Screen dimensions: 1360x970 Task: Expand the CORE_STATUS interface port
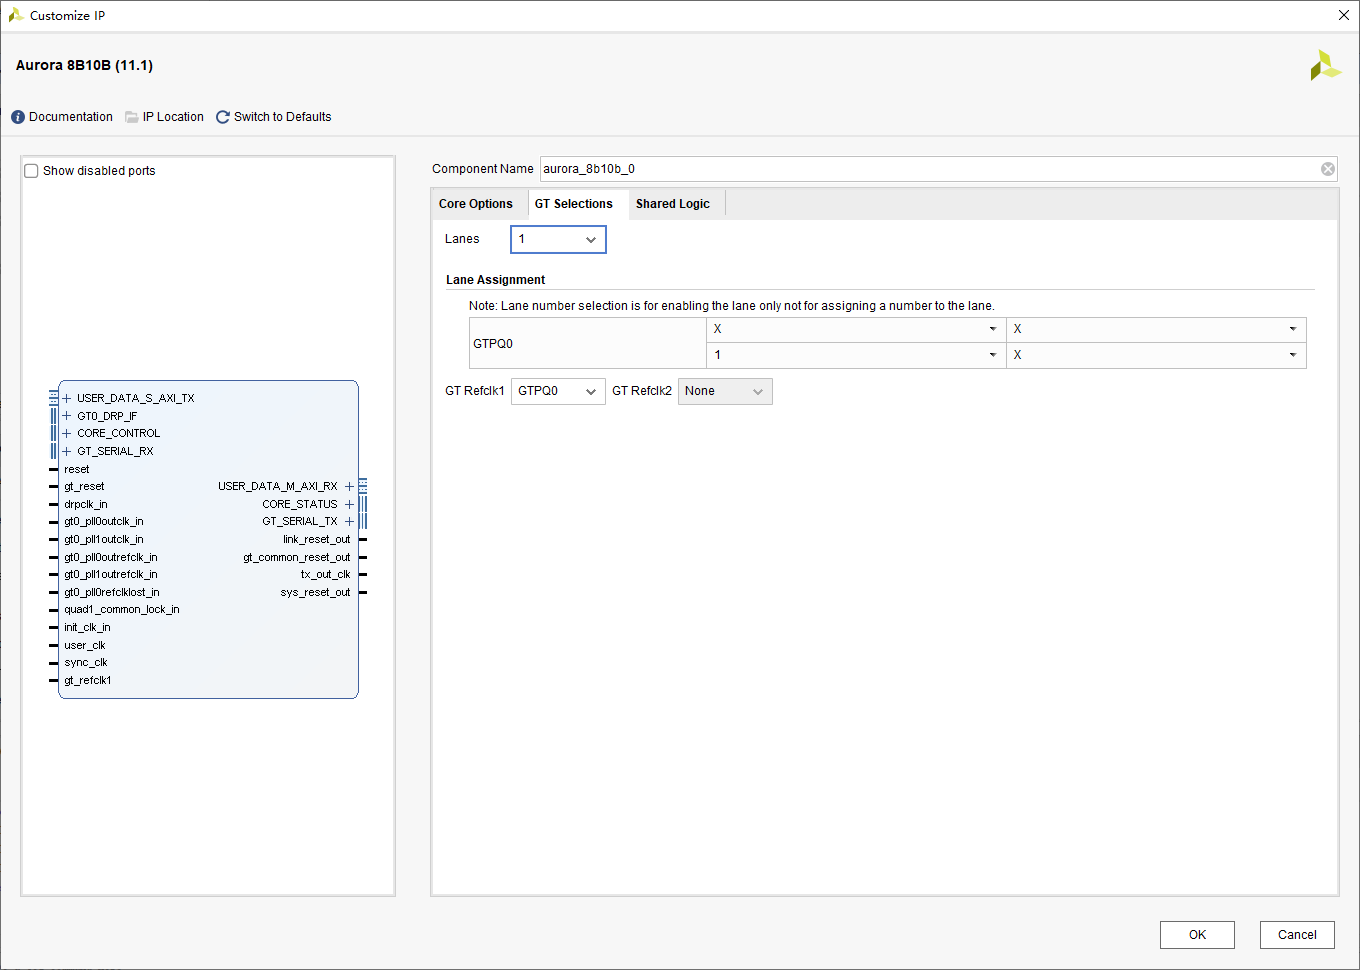pos(349,504)
